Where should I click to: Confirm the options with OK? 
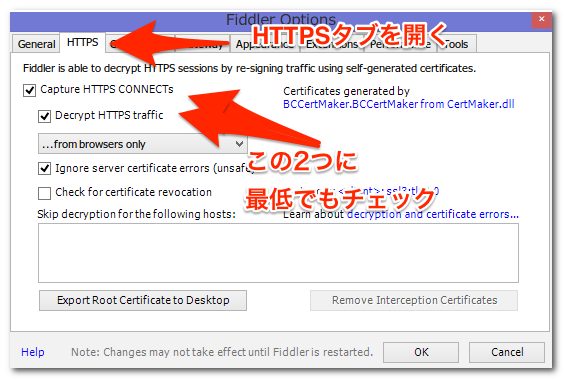421,352
